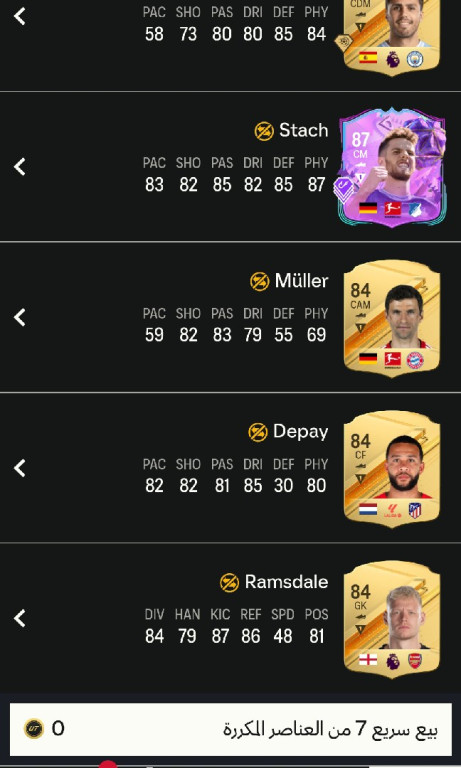Click the UT coin icon

tap(34, 728)
